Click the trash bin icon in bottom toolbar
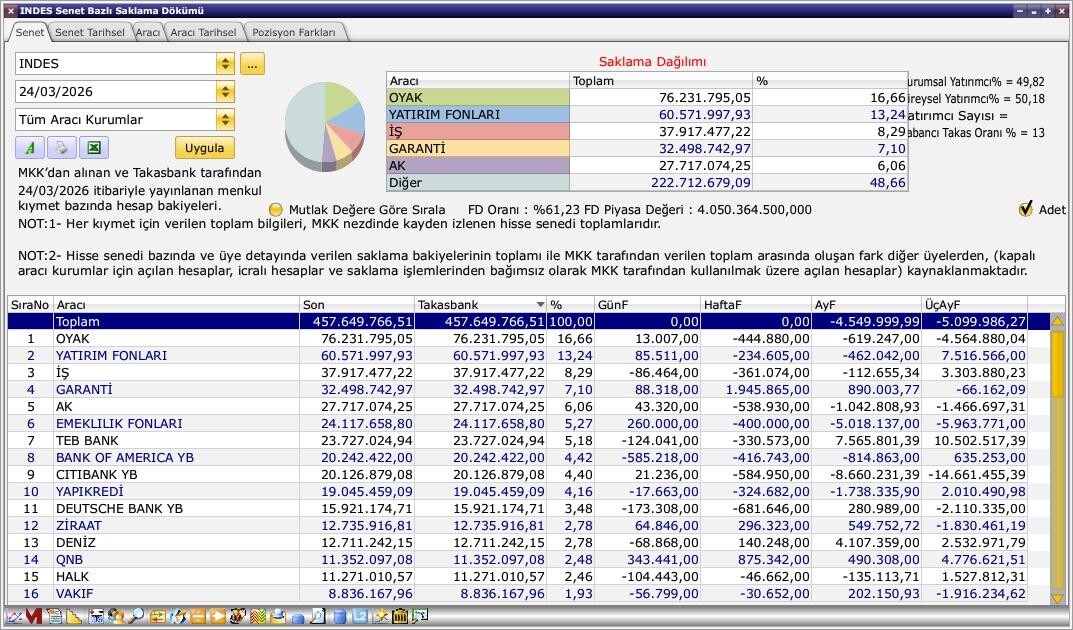Image resolution: width=1073 pixels, height=630 pixels. (x=400, y=617)
